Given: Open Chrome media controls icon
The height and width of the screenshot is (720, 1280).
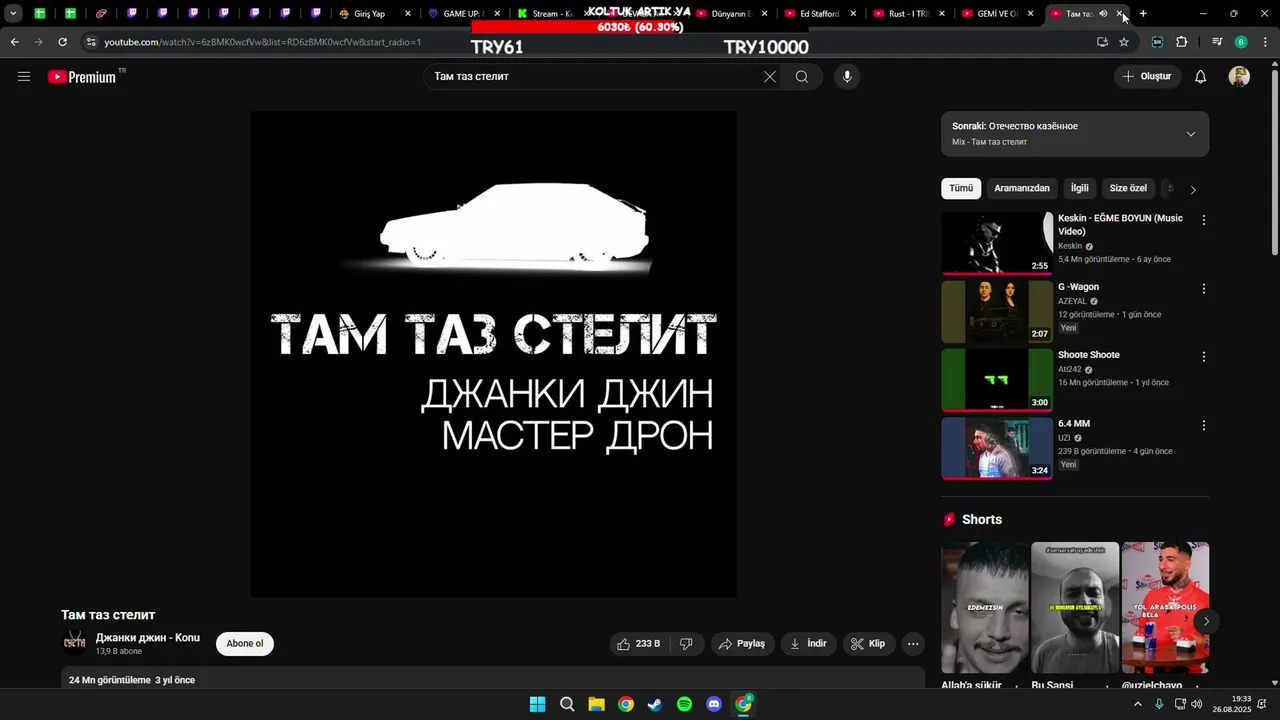Looking at the screenshot, I should coord(1217,42).
